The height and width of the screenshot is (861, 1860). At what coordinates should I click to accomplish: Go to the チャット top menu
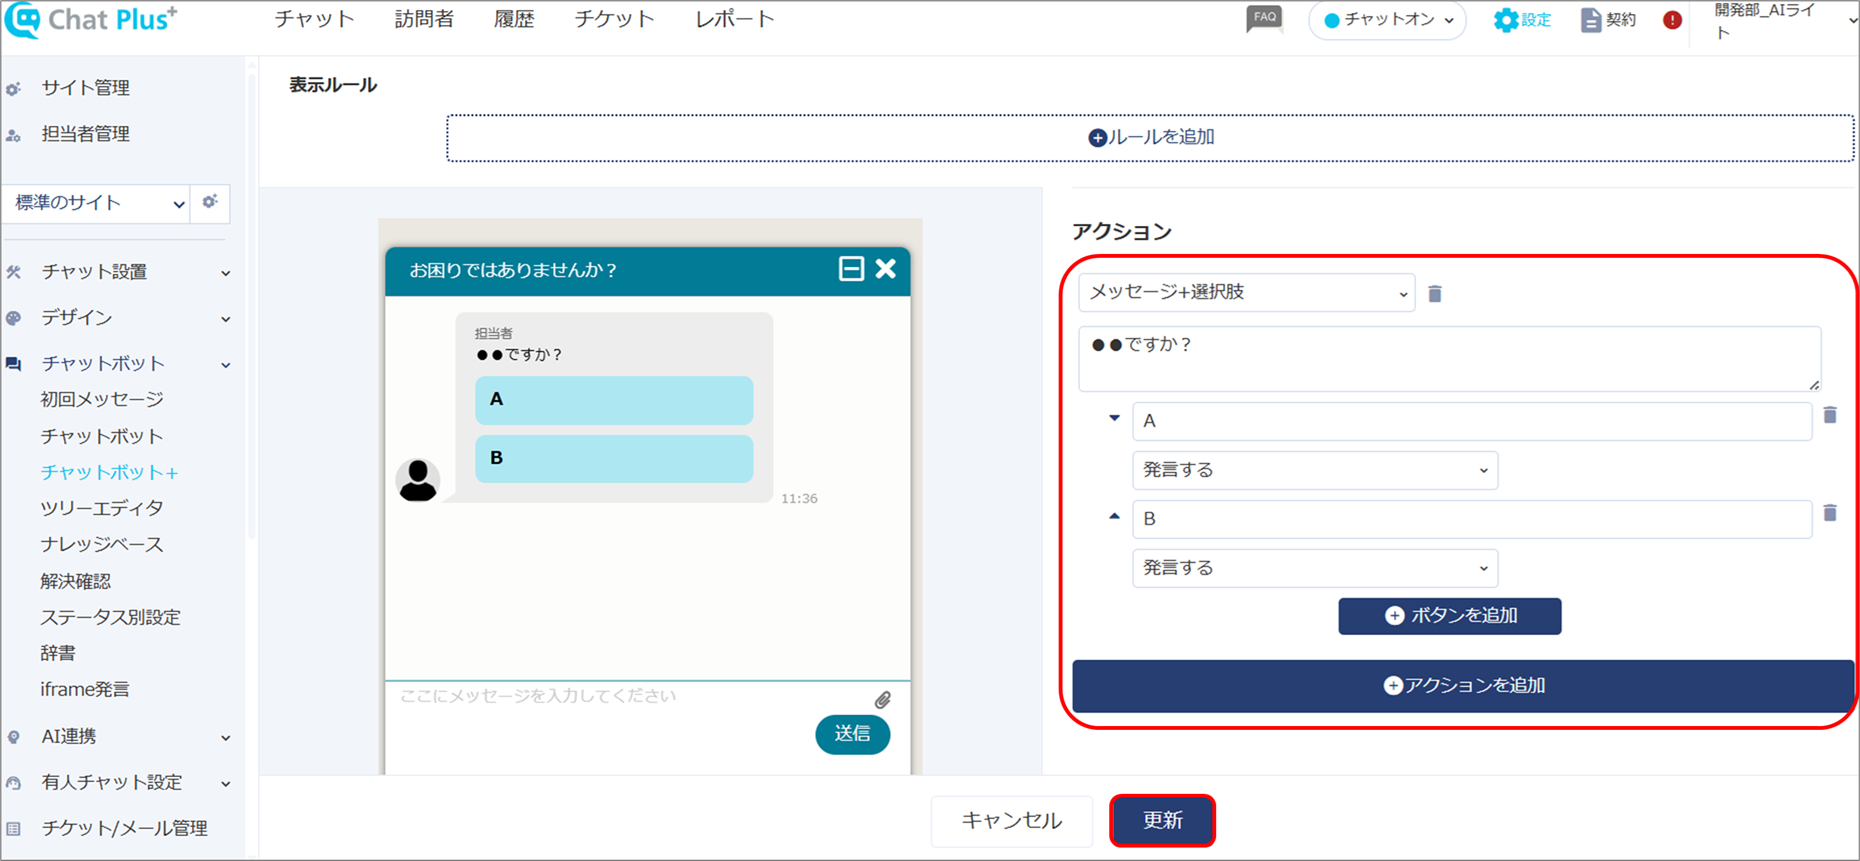click(x=314, y=20)
